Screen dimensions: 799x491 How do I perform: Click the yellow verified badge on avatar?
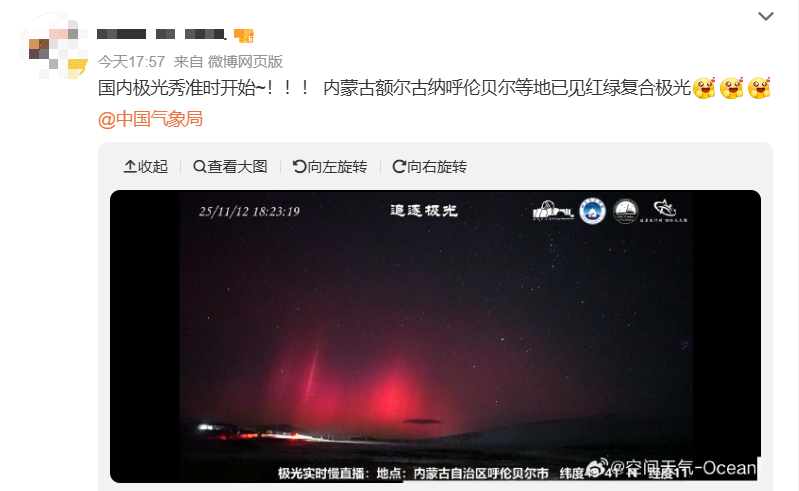pyautogui.click(x=77, y=68)
